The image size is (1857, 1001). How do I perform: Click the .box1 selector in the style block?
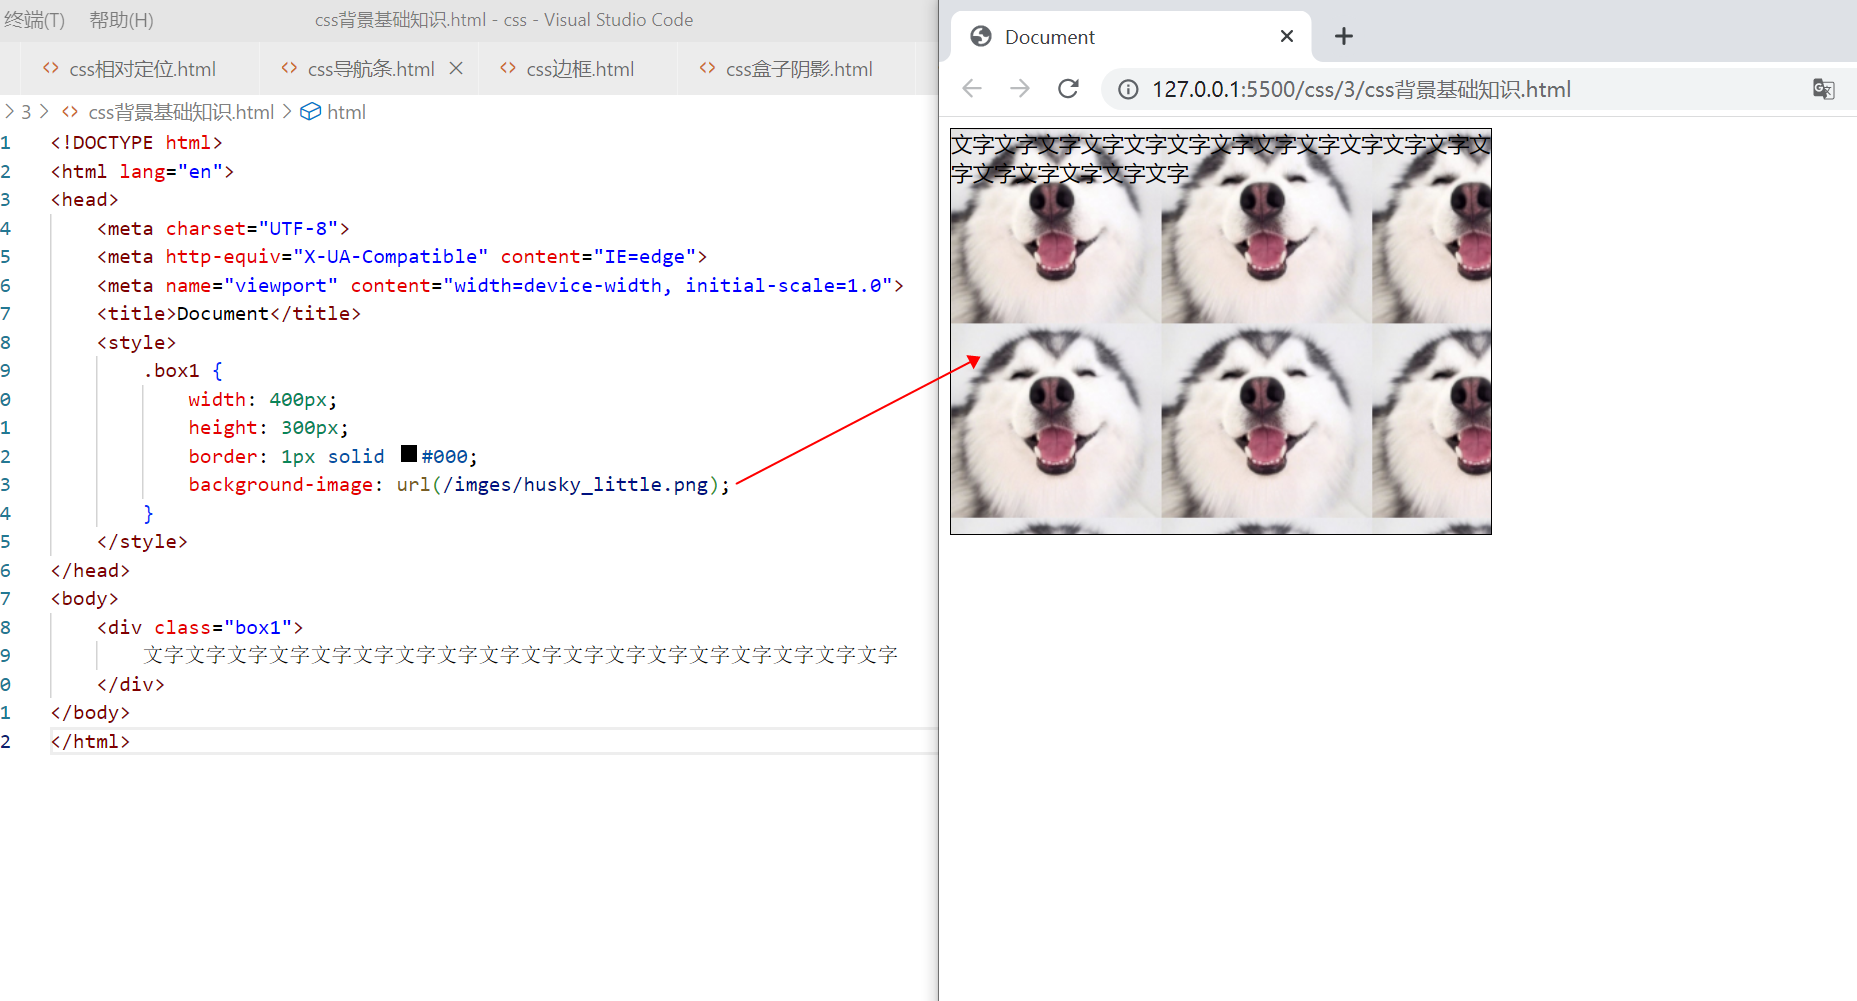click(171, 371)
